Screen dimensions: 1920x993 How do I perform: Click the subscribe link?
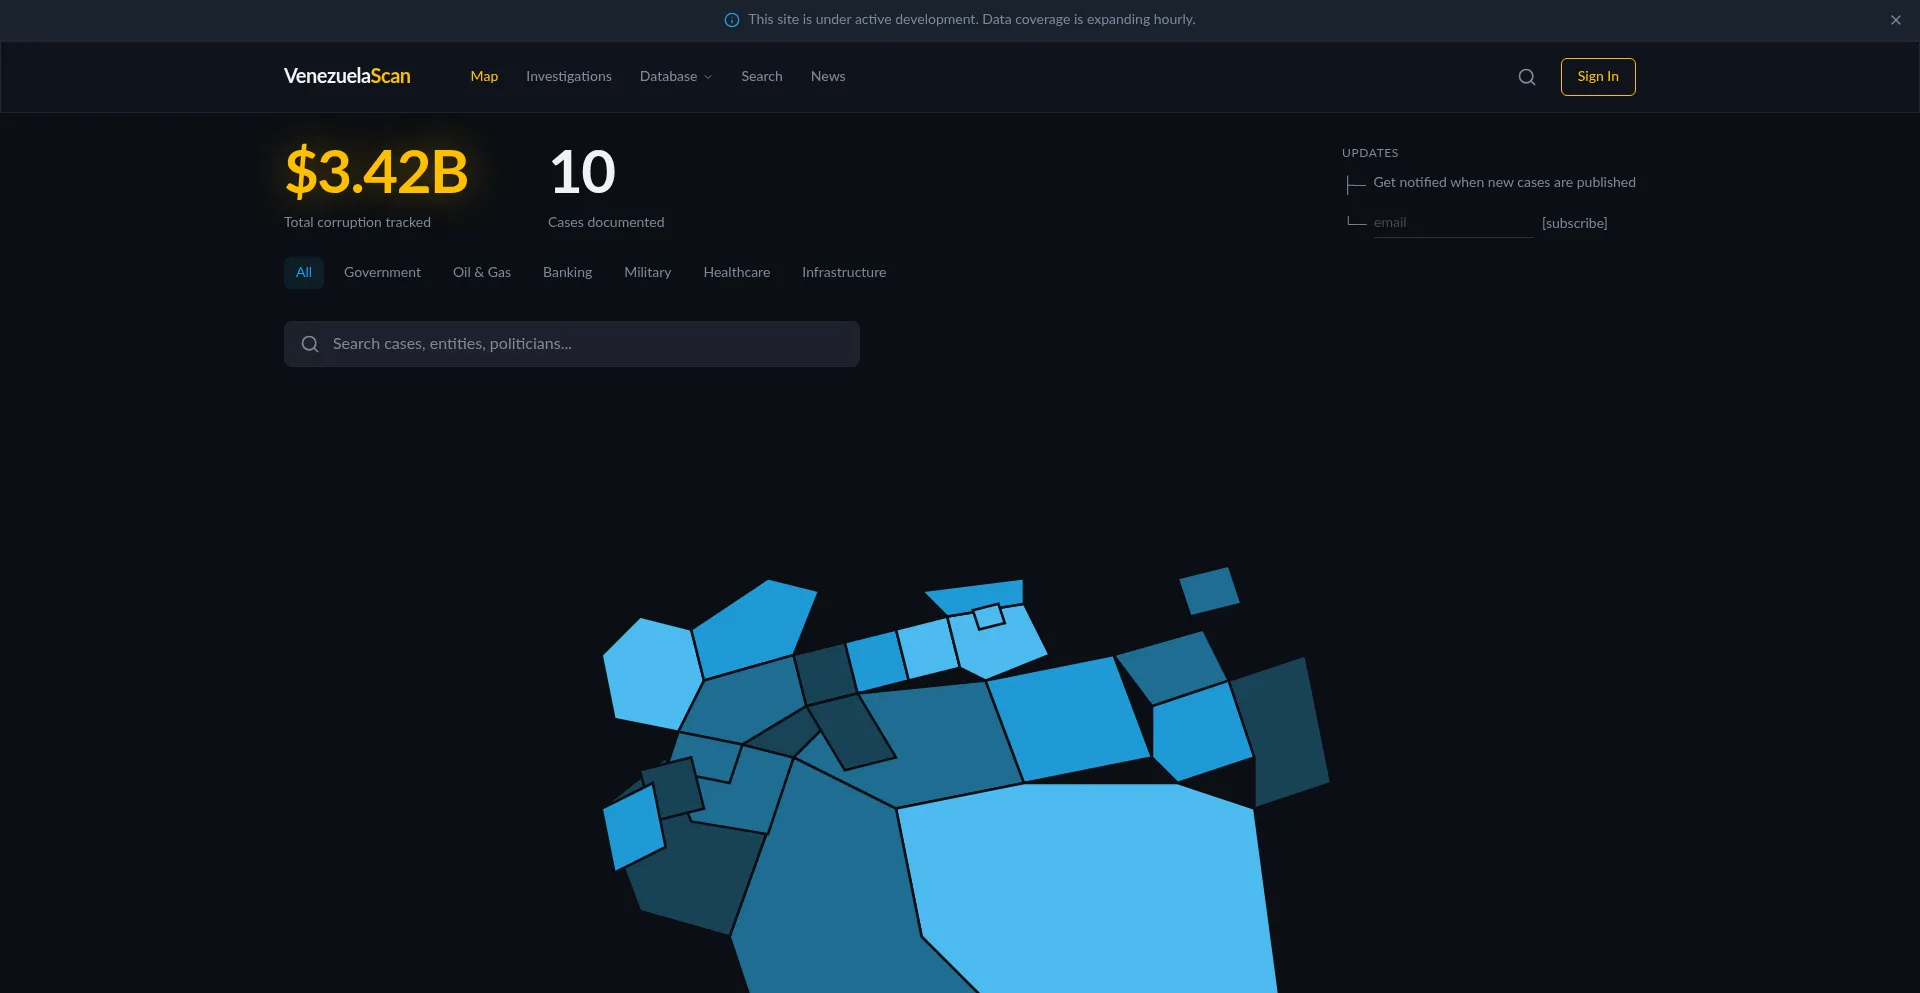1574,223
